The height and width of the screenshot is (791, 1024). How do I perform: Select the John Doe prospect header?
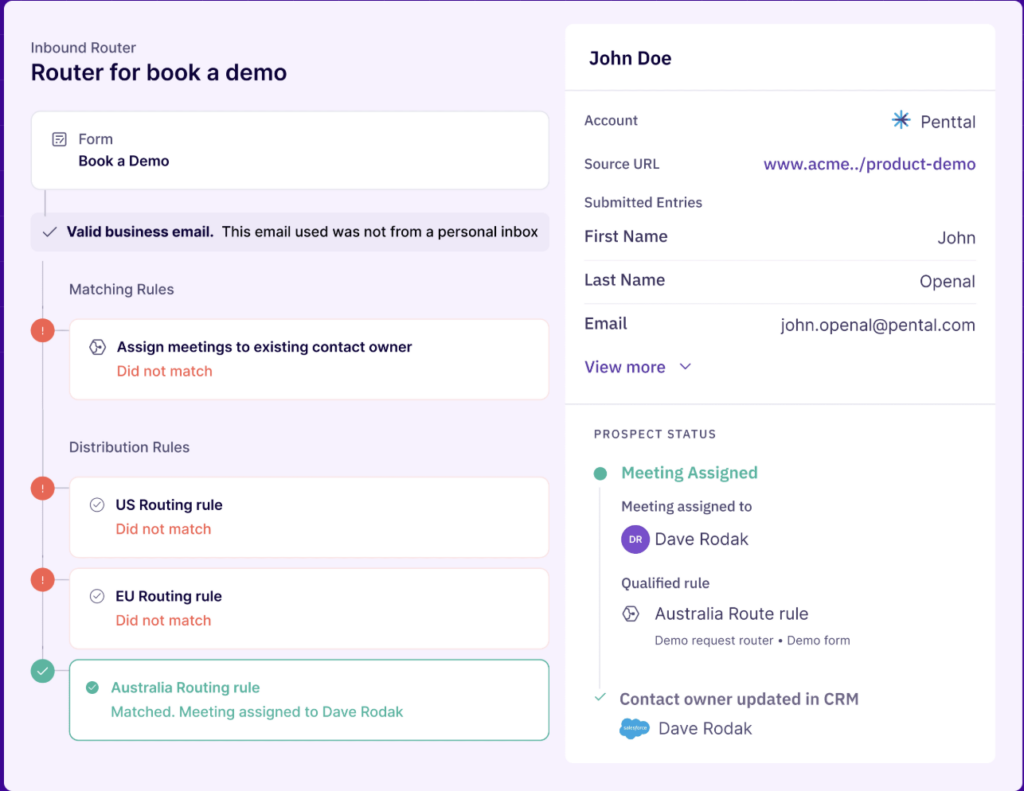[x=630, y=58]
